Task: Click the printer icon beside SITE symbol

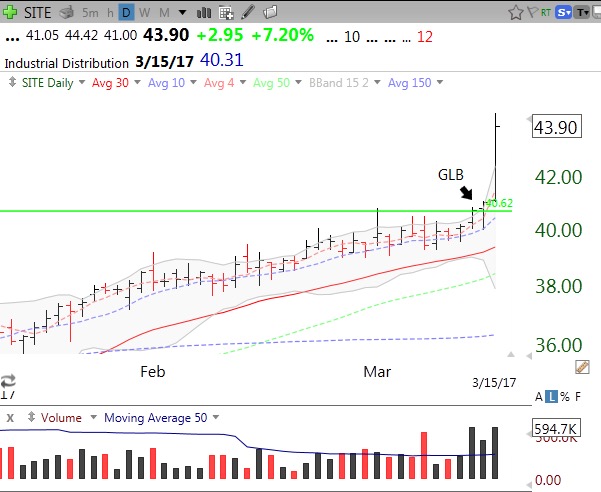Action: [66, 13]
